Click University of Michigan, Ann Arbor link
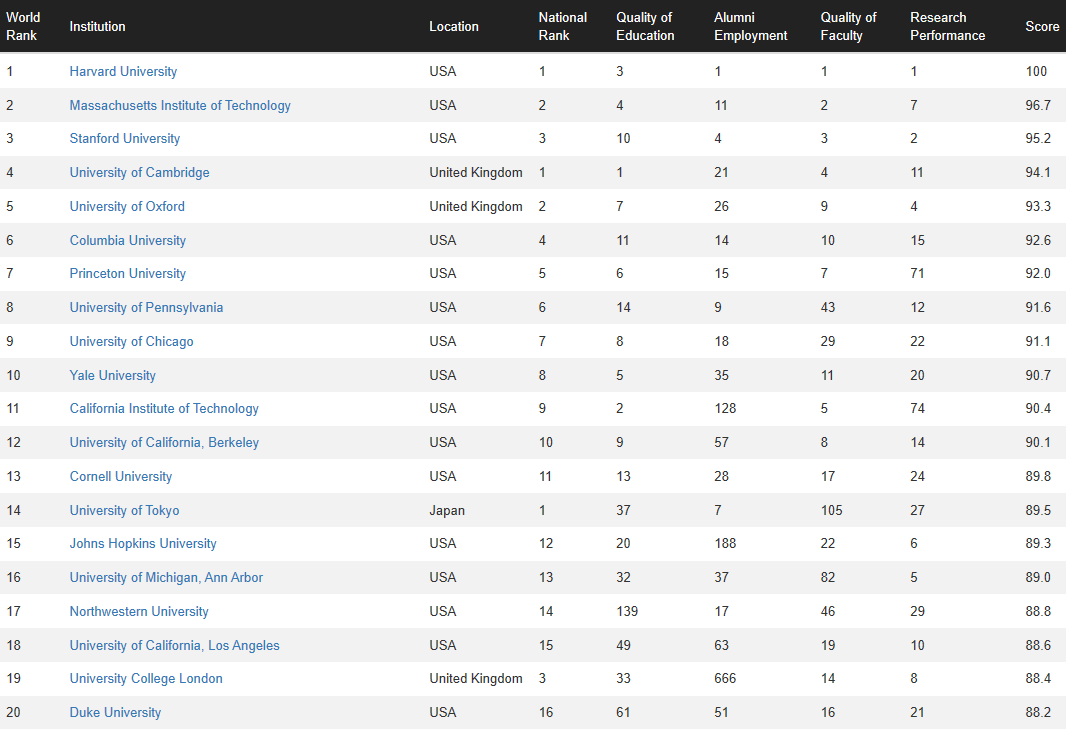This screenshot has height=729, width=1066. coord(166,577)
